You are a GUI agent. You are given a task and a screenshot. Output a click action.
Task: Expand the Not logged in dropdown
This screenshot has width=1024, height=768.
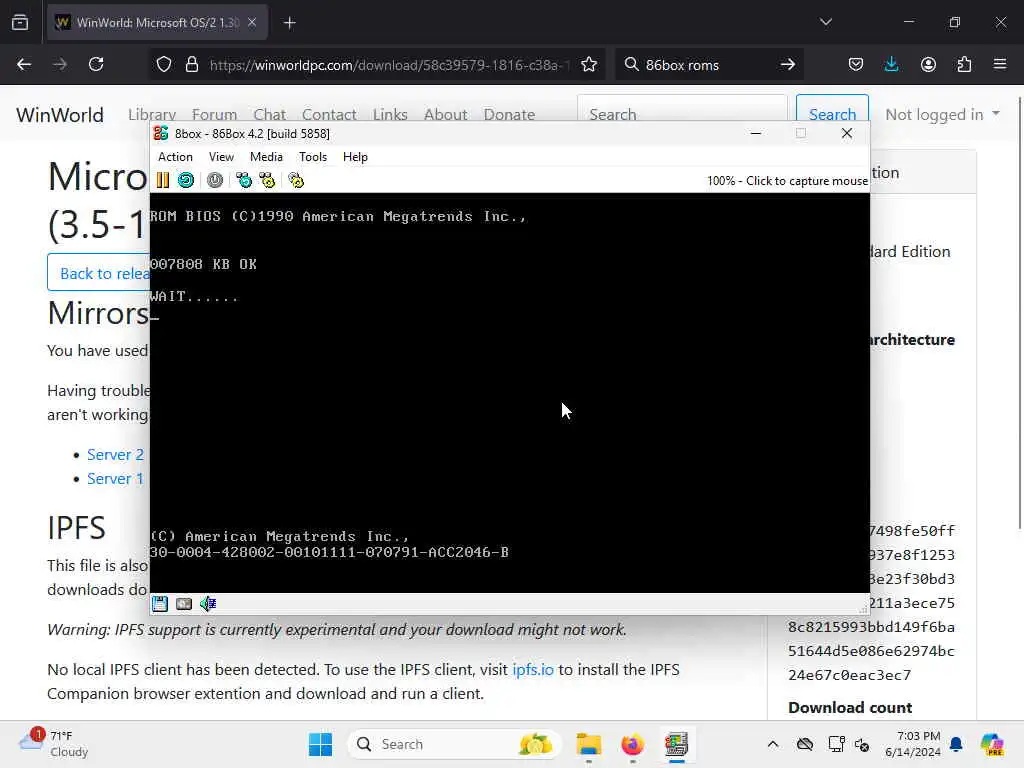click(x=942, y=114)
